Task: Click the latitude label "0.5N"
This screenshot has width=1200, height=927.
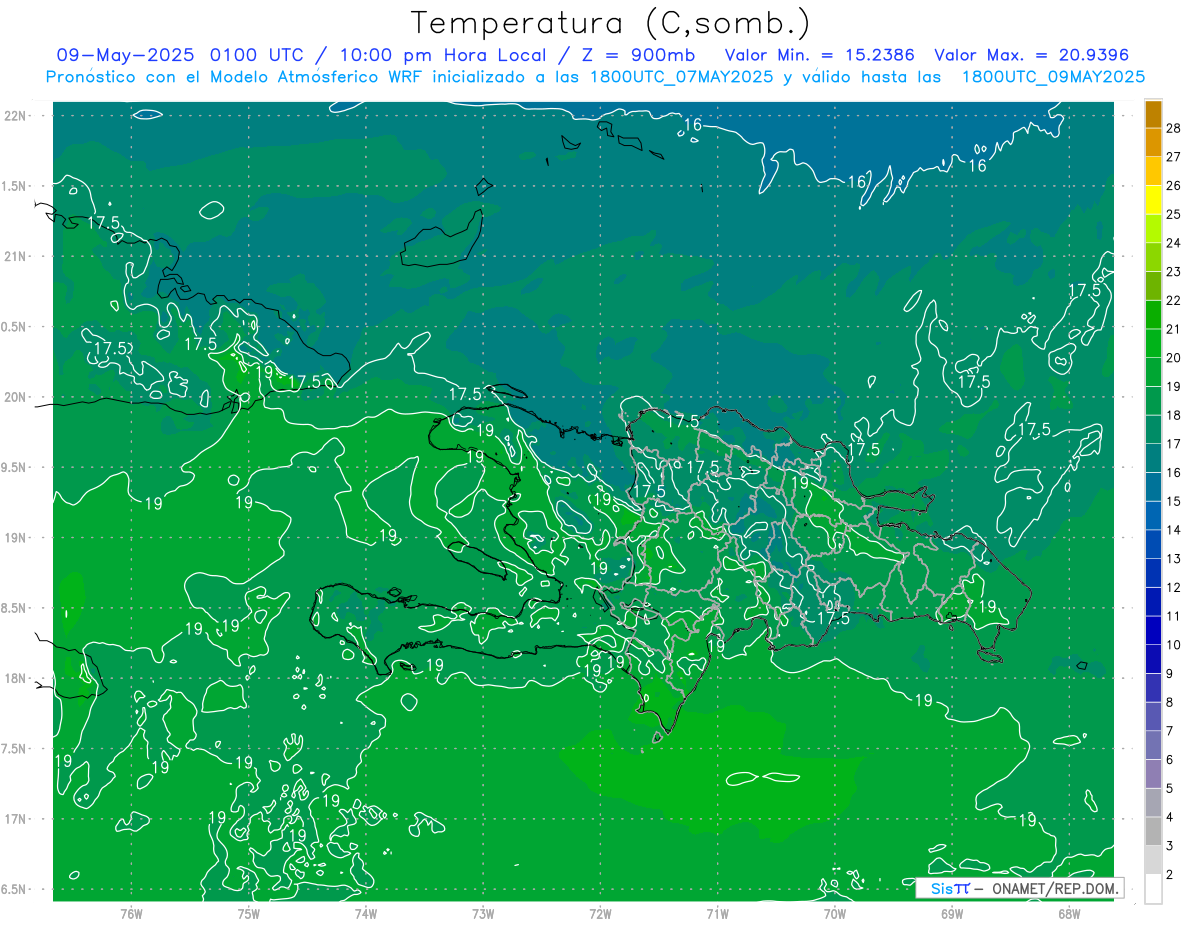Action: [15, 327]
